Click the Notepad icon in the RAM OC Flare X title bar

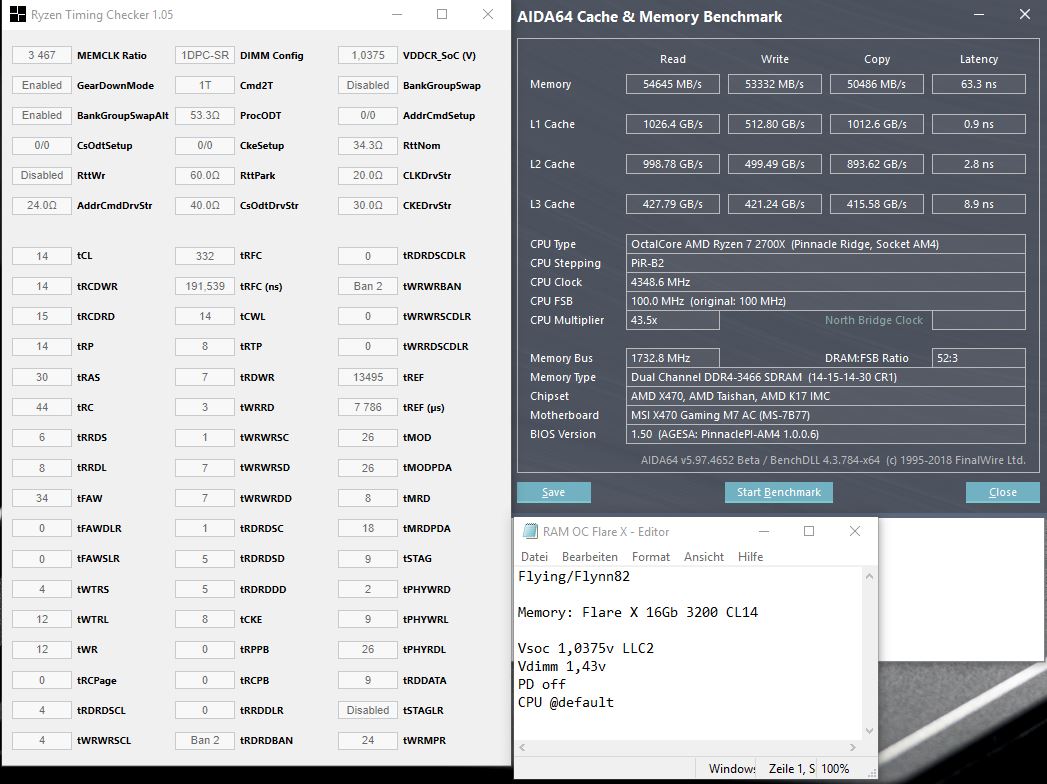[x=530, y=532]
